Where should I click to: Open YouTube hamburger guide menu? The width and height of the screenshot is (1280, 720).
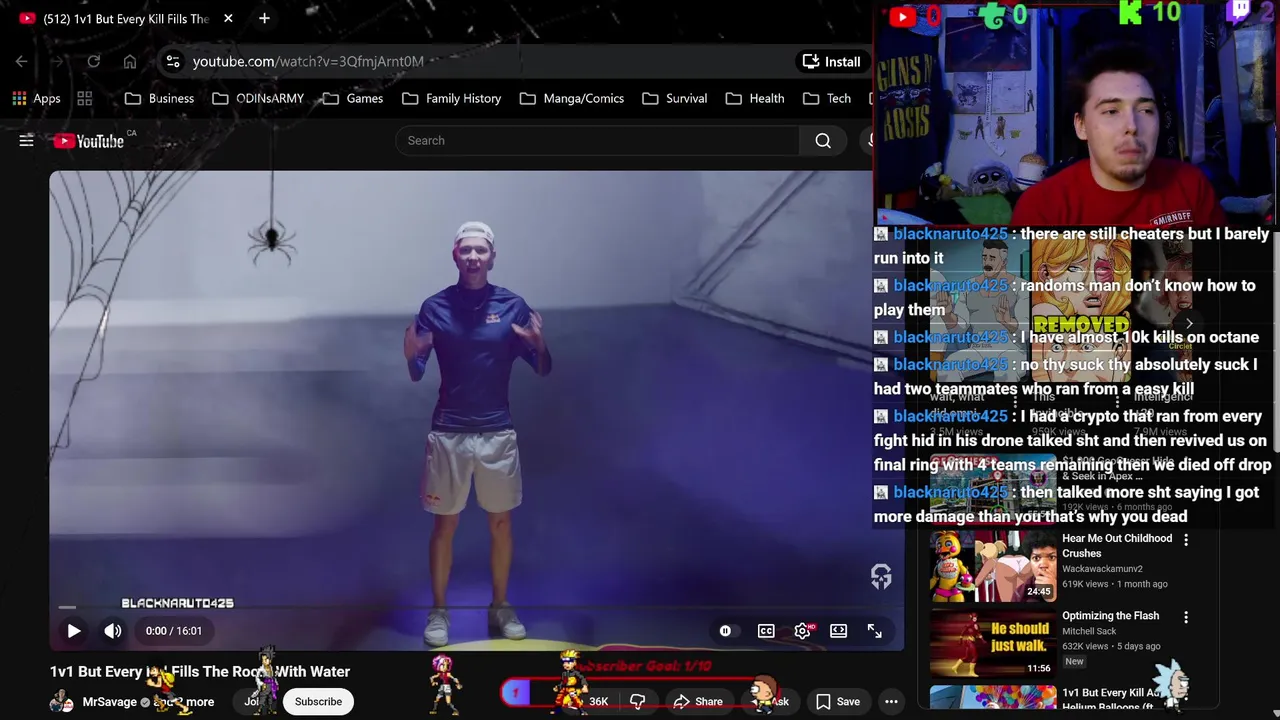pyautogui.click(x=27, y=141)
